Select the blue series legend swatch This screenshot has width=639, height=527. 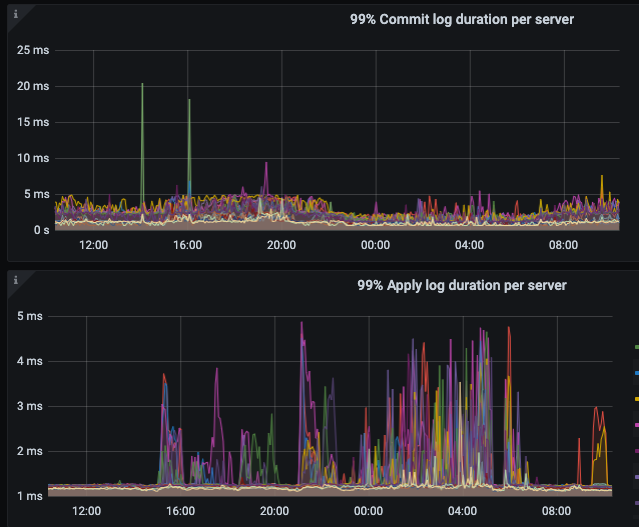pyautogui.click(x=636, y=374)
